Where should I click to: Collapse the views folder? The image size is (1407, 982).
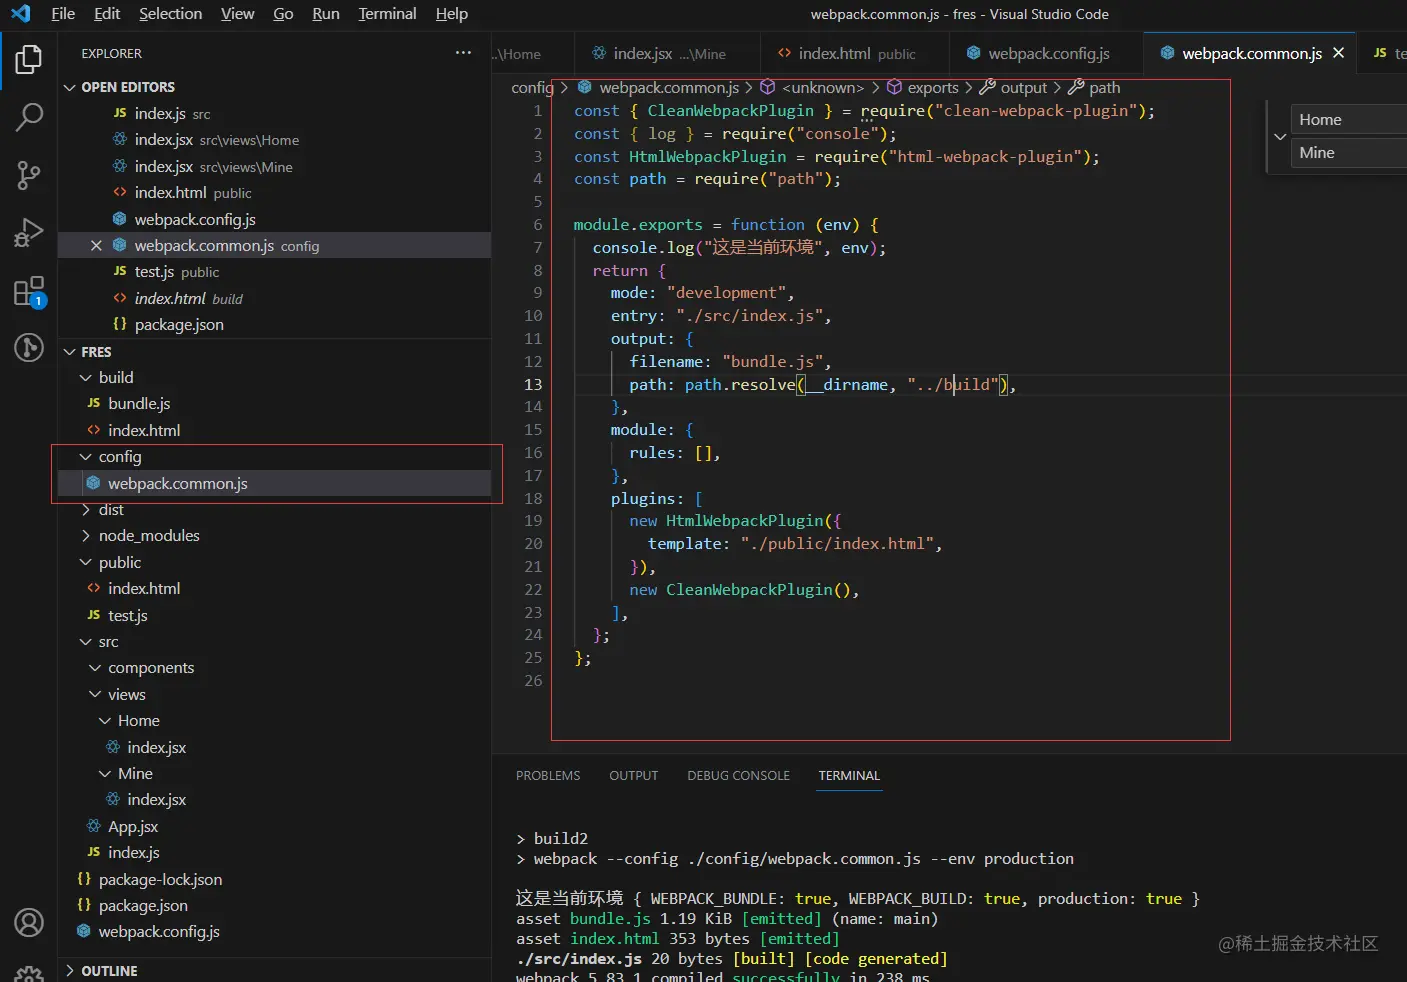click(x=95, y=695)
